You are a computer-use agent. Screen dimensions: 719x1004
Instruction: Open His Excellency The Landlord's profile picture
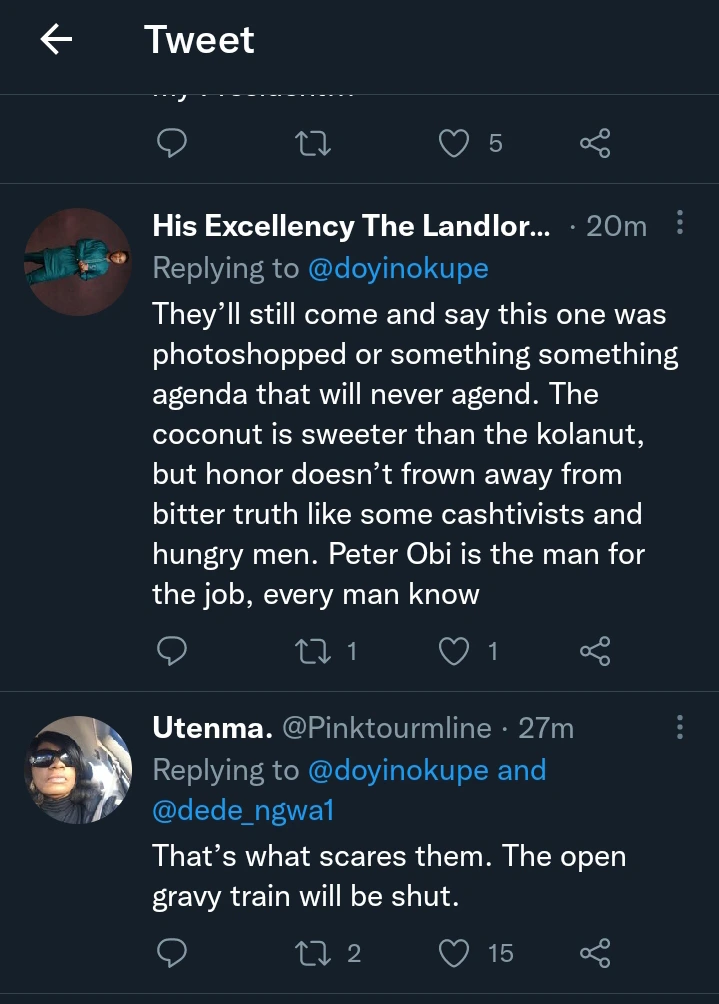[x=77, y=262]
